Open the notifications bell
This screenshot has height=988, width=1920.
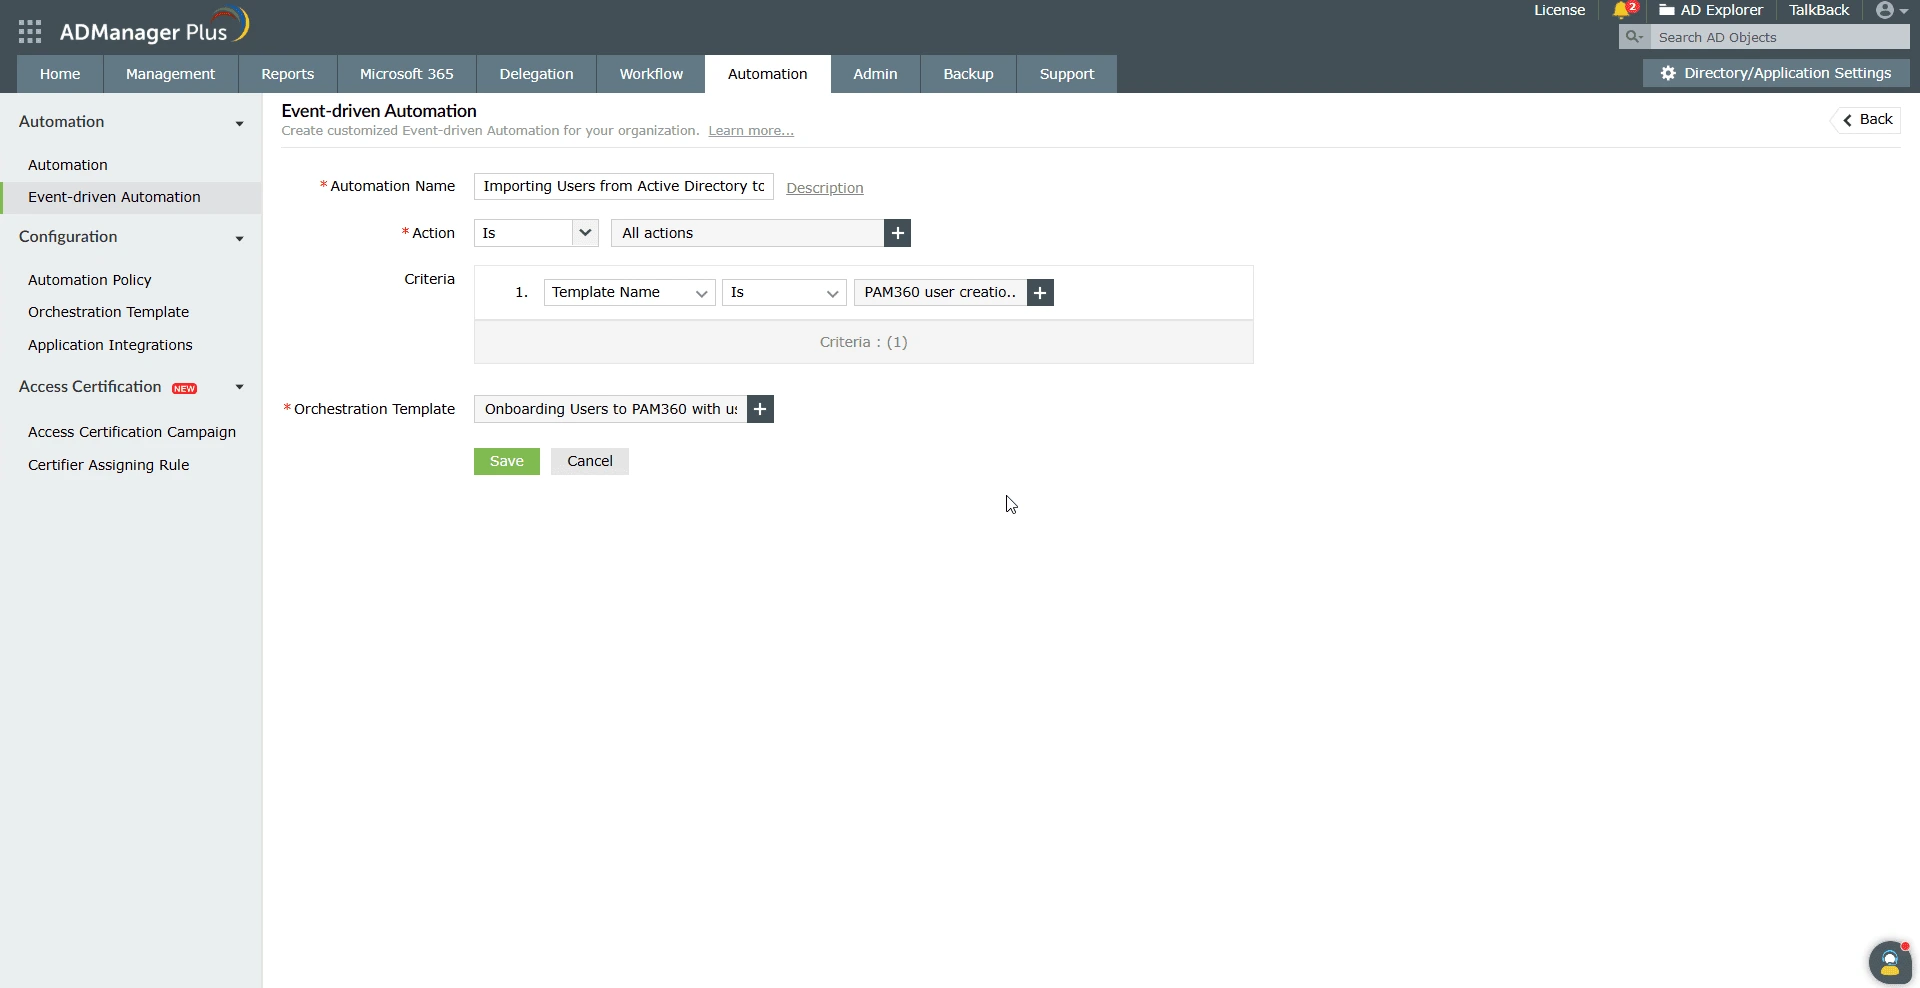coord(1622,11)
